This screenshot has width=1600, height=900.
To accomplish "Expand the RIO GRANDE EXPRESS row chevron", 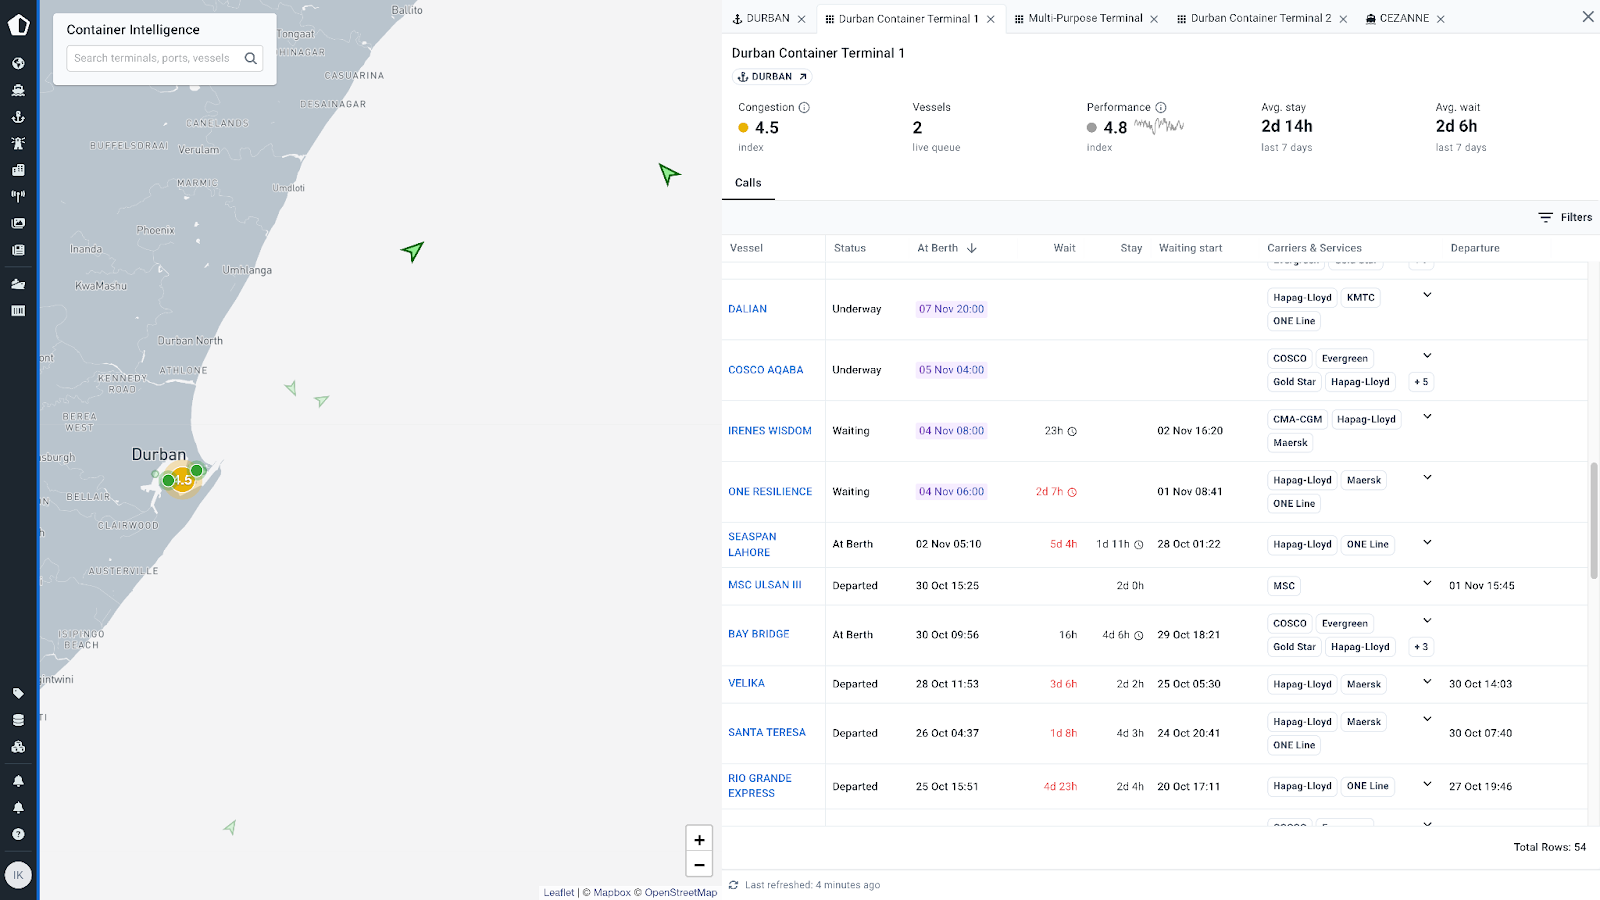I will click(1427, 784).
